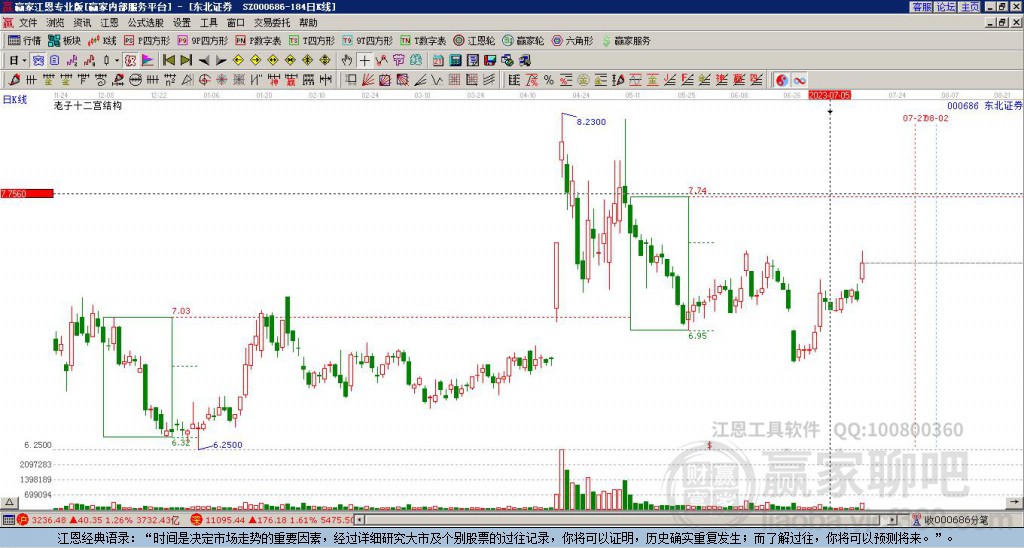Open the 公式选股 menu
This screenshot has width=1024, height=548.
(146, 23)
